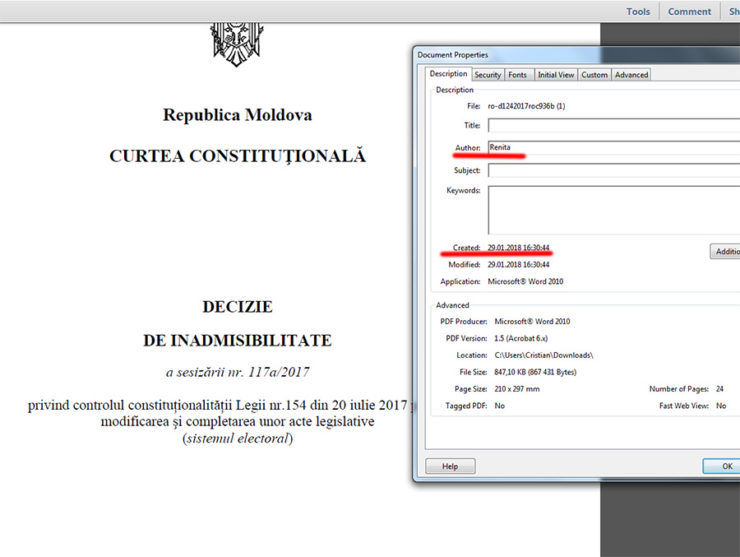This screenshot has height=557, width=740.
Task: Click the Title input field
Action: pos(614,126)
